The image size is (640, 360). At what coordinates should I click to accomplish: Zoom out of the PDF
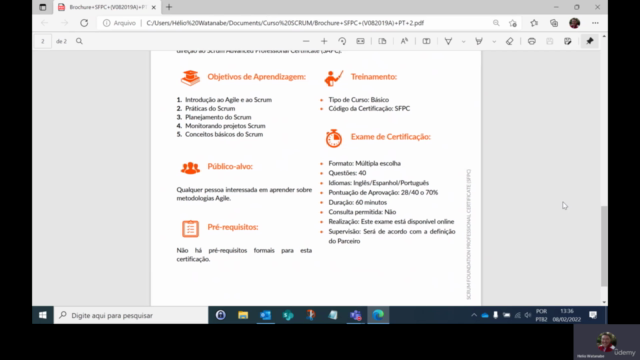[306, 41]
